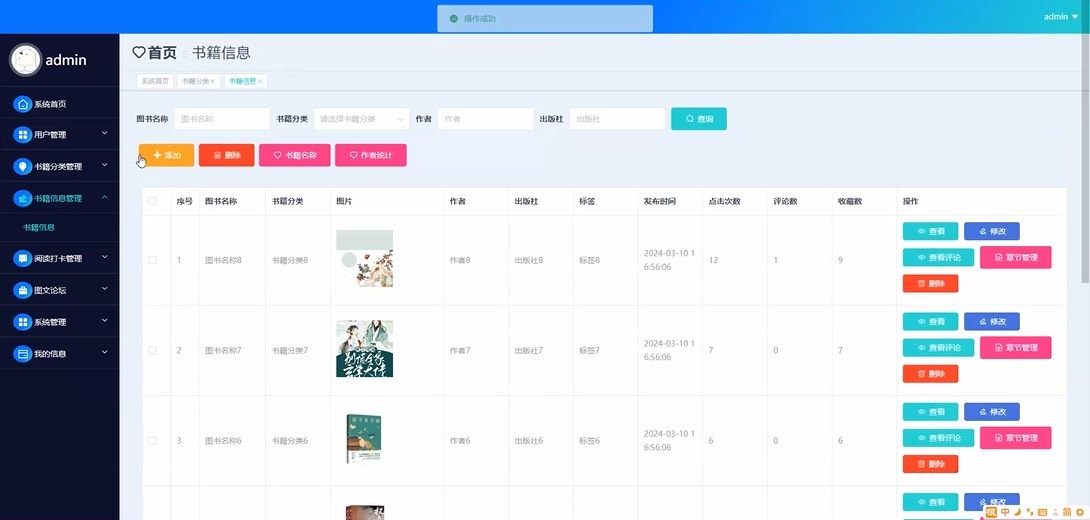Click the orange 添加 add button

[166, 155]
